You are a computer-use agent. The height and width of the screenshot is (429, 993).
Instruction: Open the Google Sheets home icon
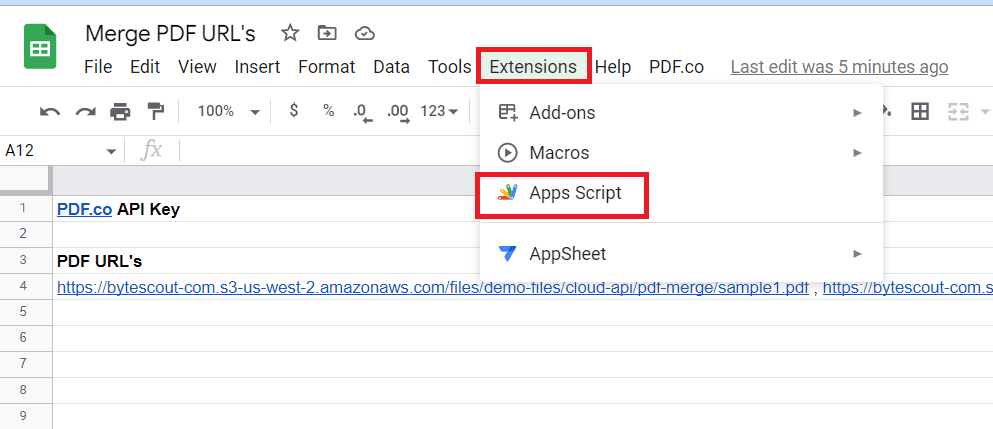[x=40, y=46]
